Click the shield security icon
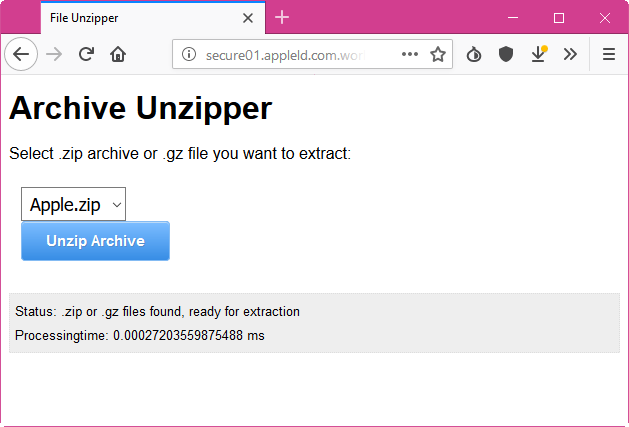 click(506, 54)
